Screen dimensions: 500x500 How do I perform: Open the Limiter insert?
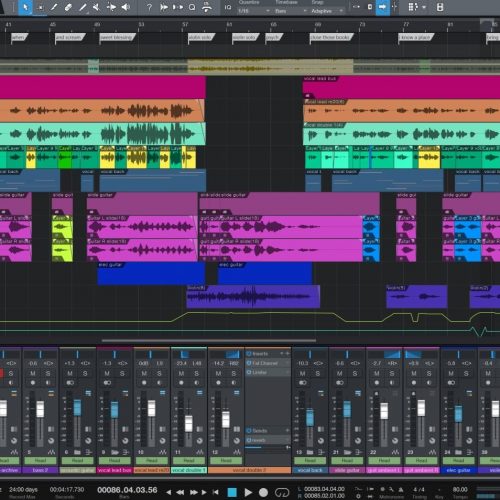point(268,372)
